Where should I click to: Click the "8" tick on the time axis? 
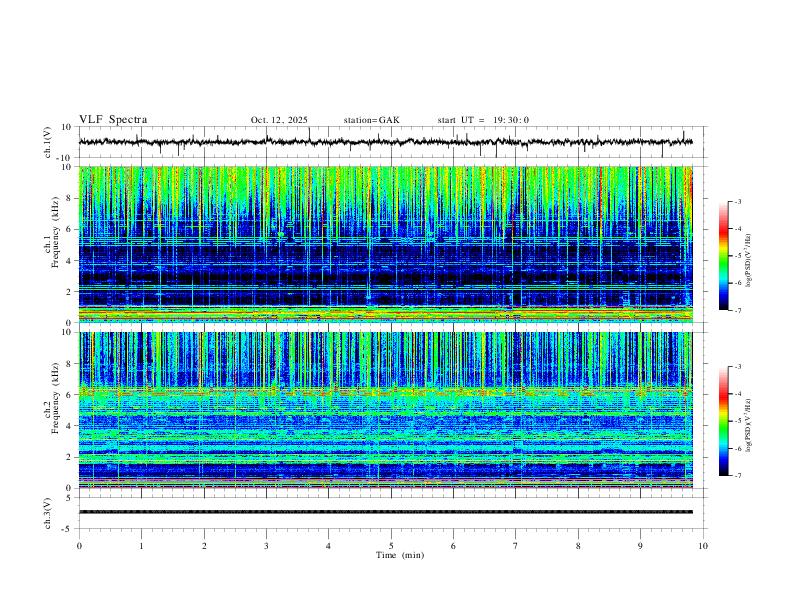pyautogui.click(x=578, y=546)
